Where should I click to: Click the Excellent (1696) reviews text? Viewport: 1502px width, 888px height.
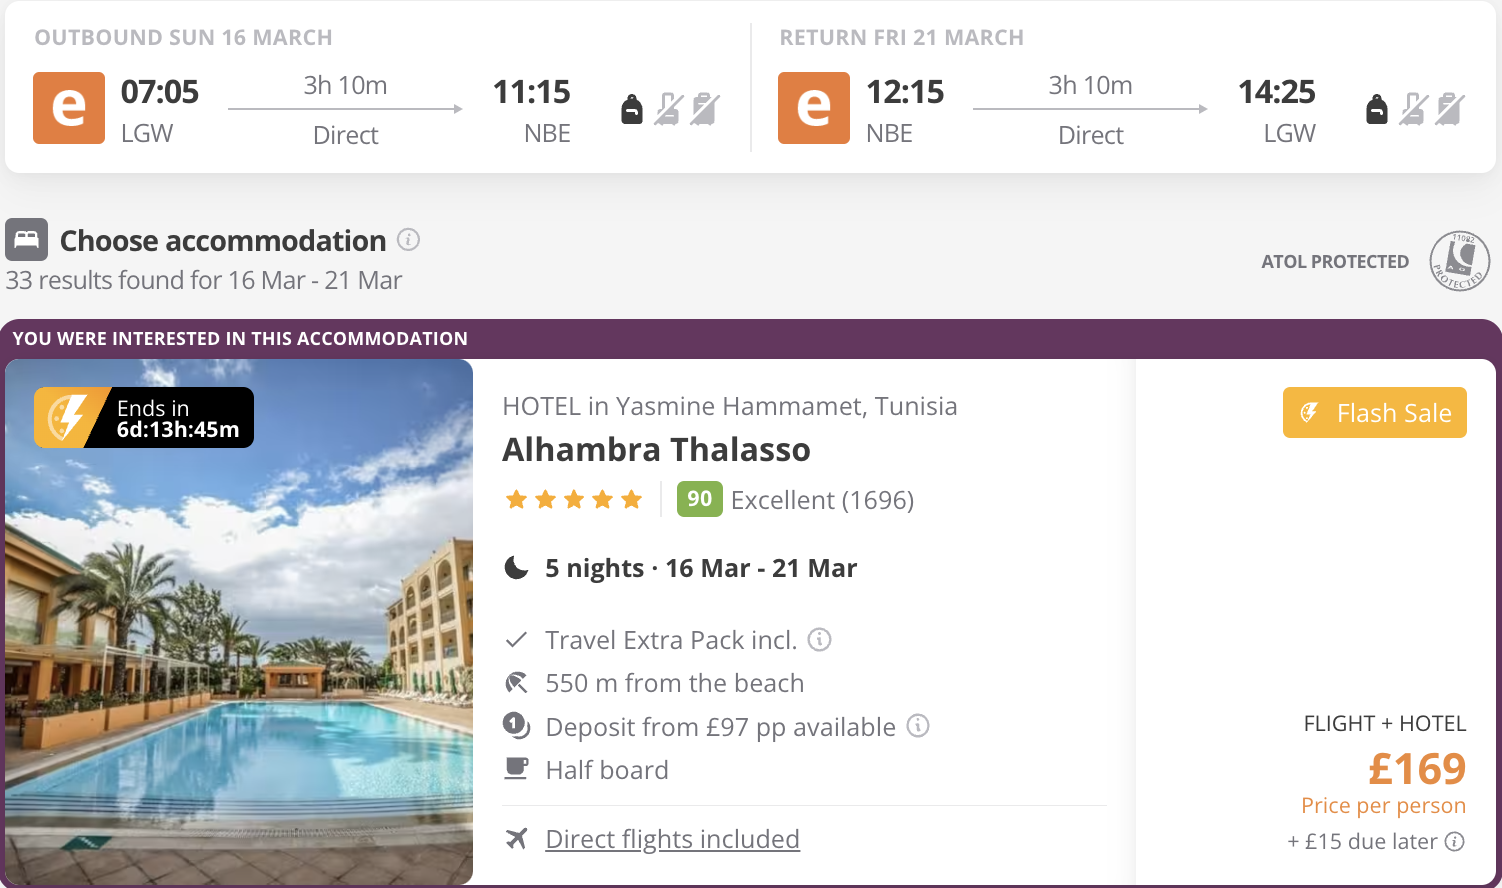(822, 500)
